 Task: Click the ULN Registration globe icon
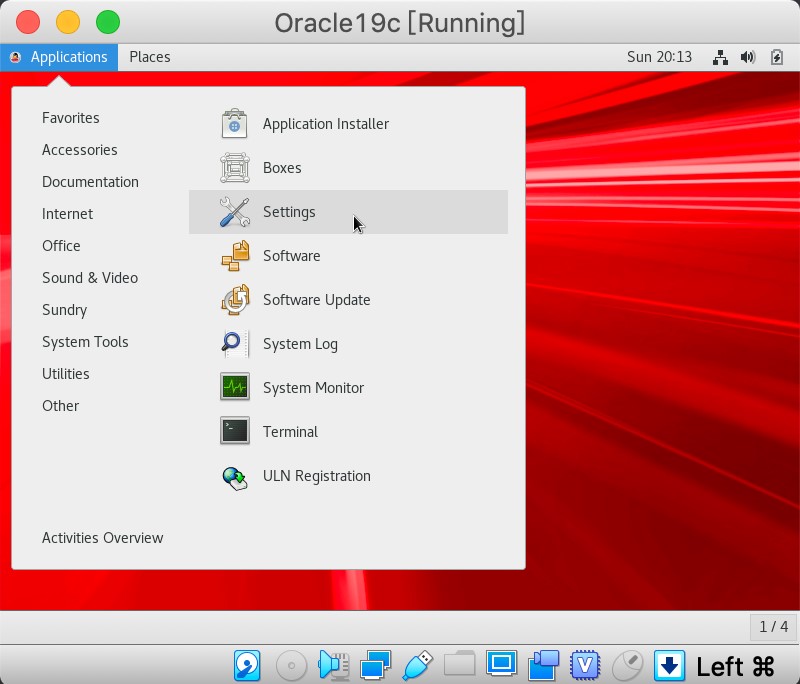[235, 478]
